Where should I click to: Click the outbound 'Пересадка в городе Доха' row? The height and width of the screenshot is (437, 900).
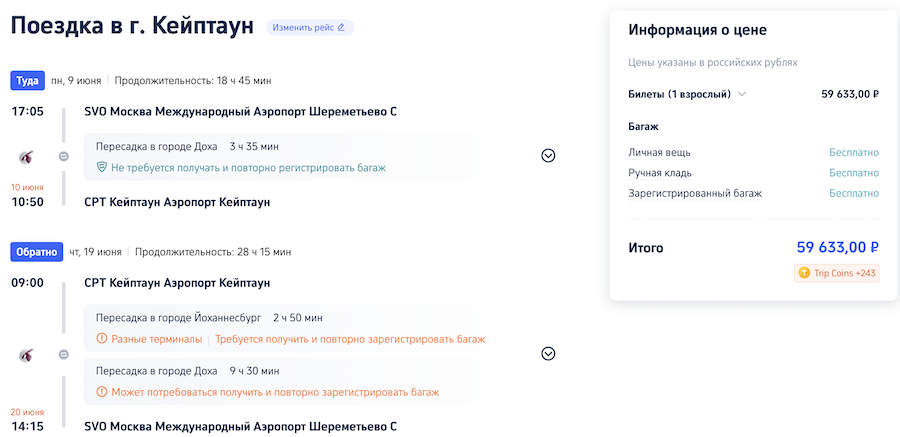[x=156, y=147]
